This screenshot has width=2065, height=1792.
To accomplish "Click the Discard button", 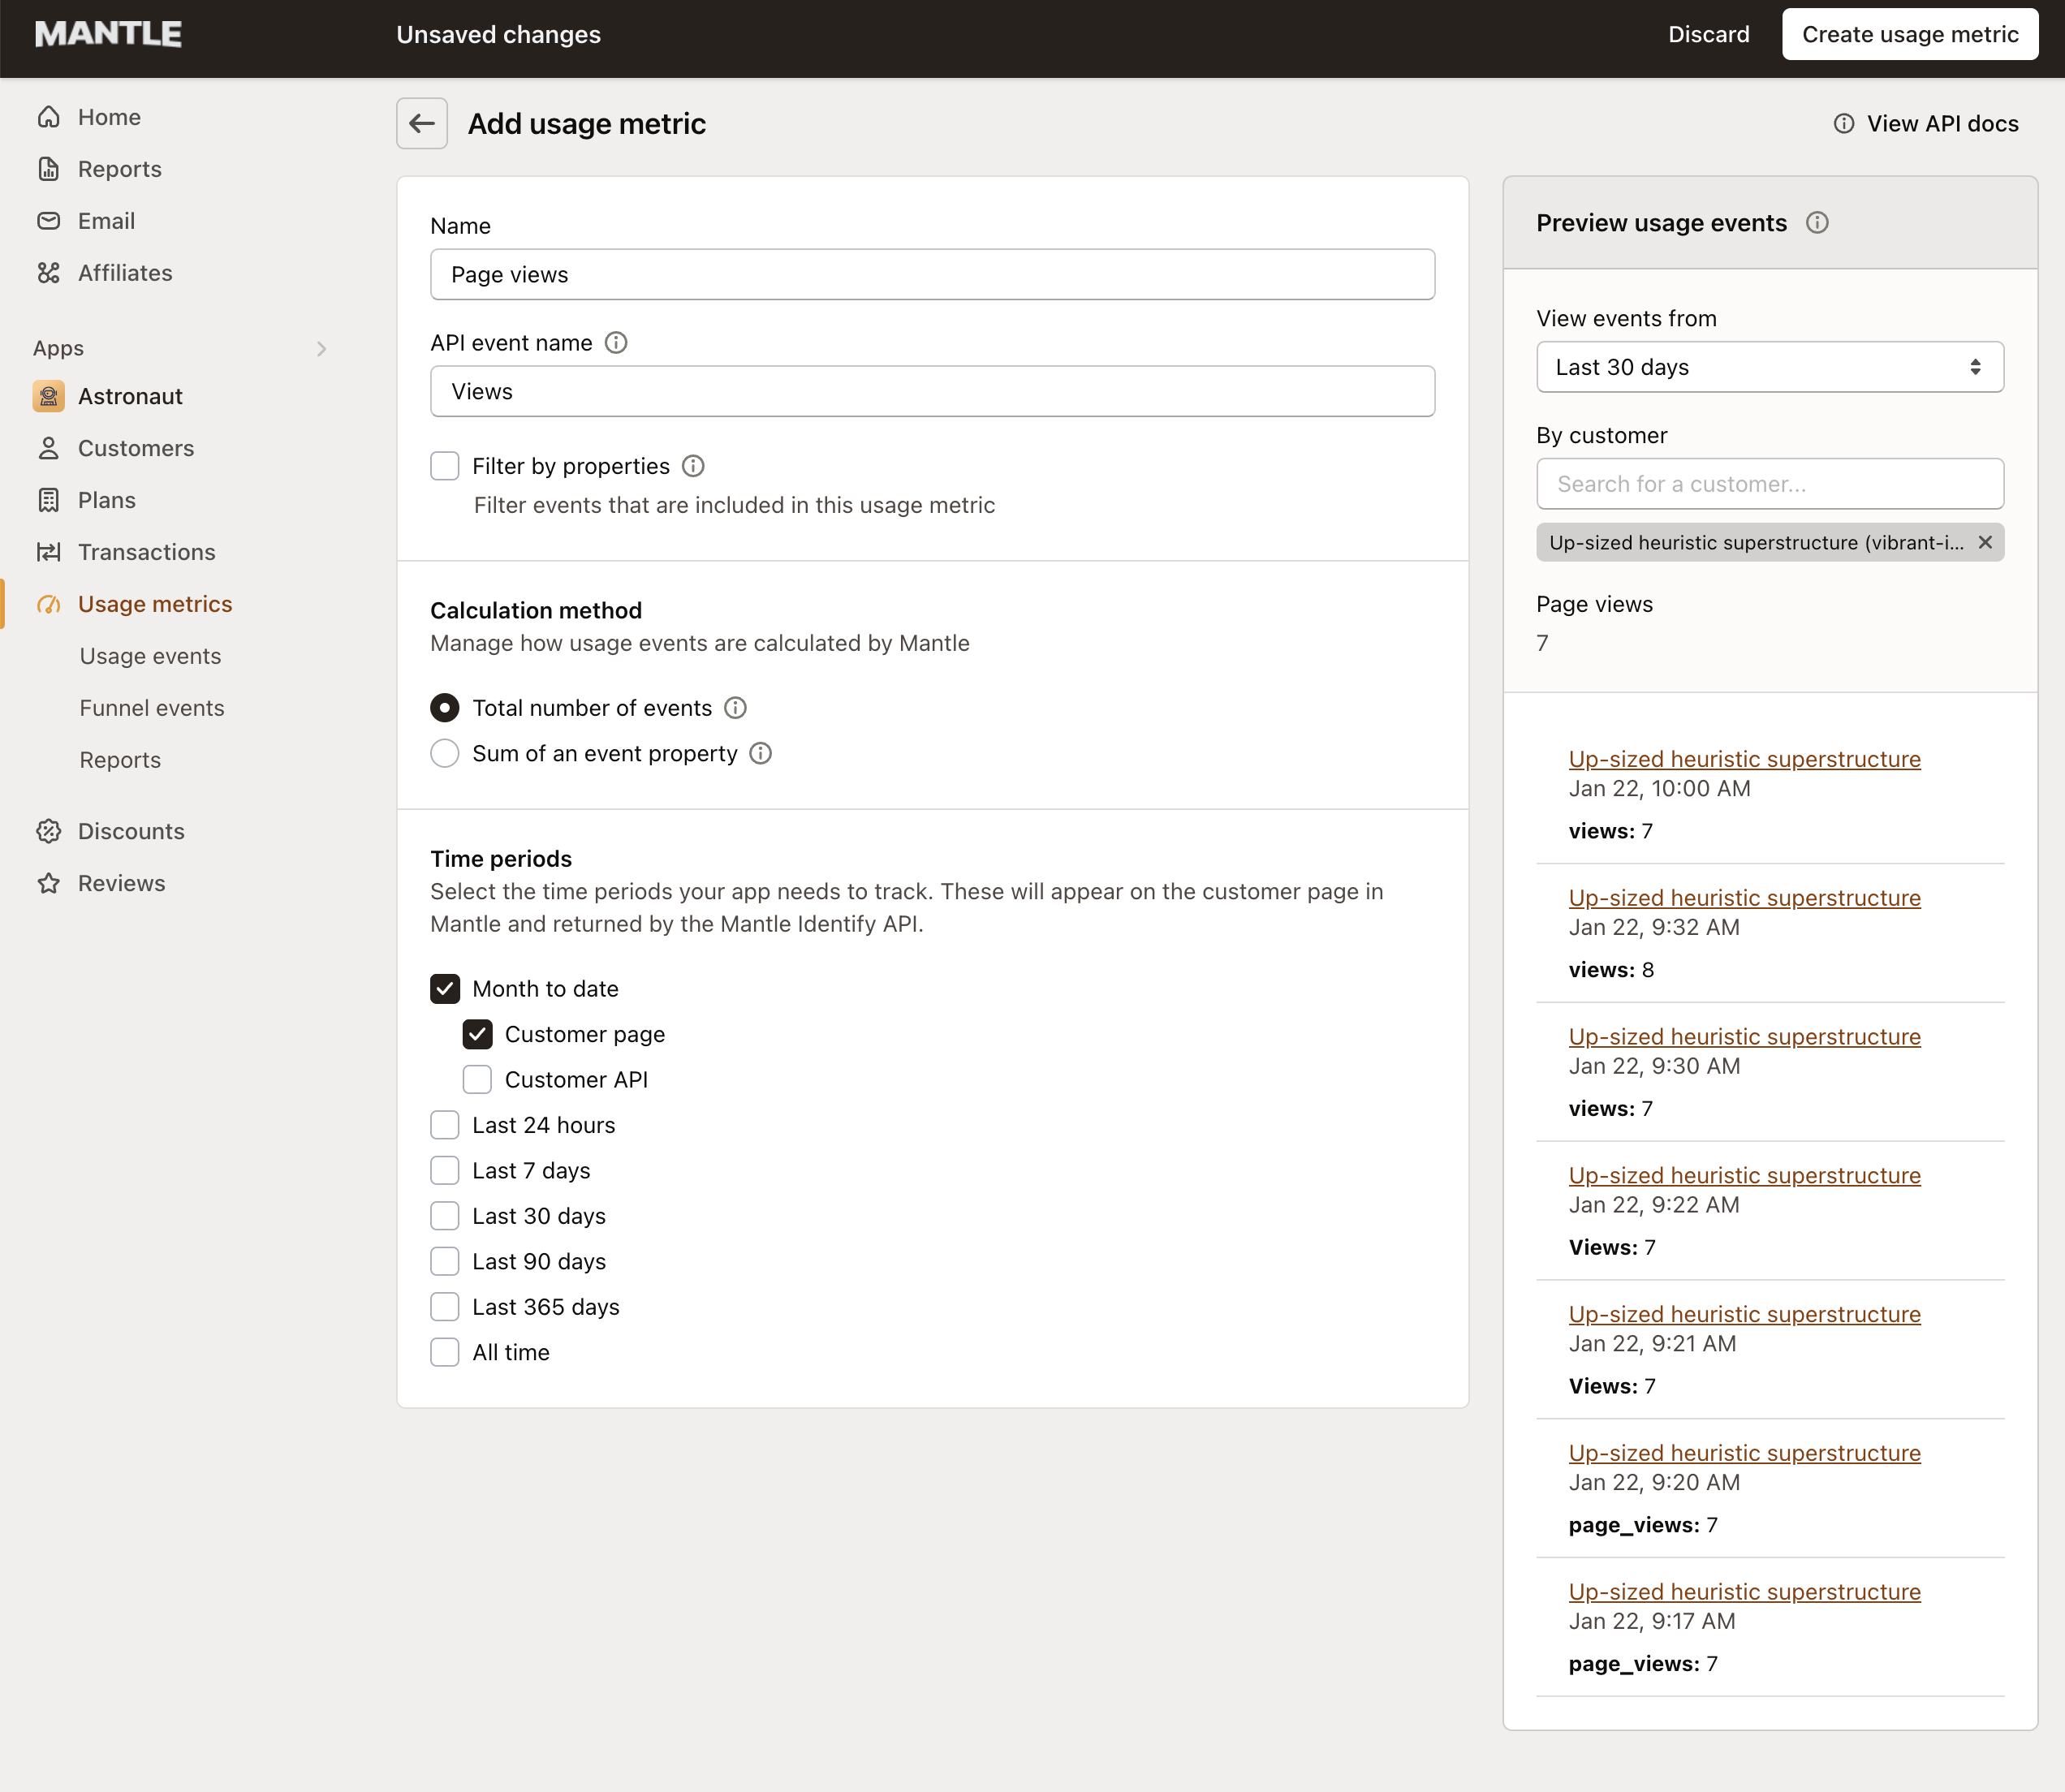I will point(1708,34).
